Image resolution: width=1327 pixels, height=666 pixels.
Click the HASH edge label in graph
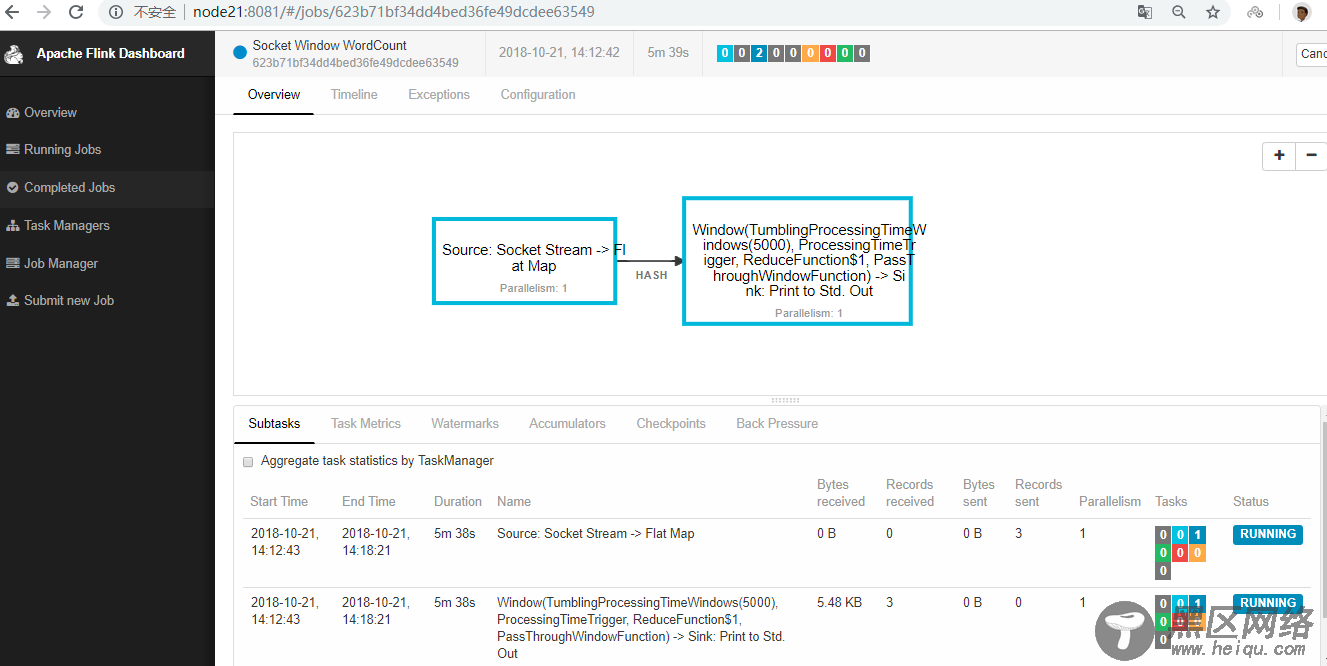pyautogui.click(x=651, y=275)
